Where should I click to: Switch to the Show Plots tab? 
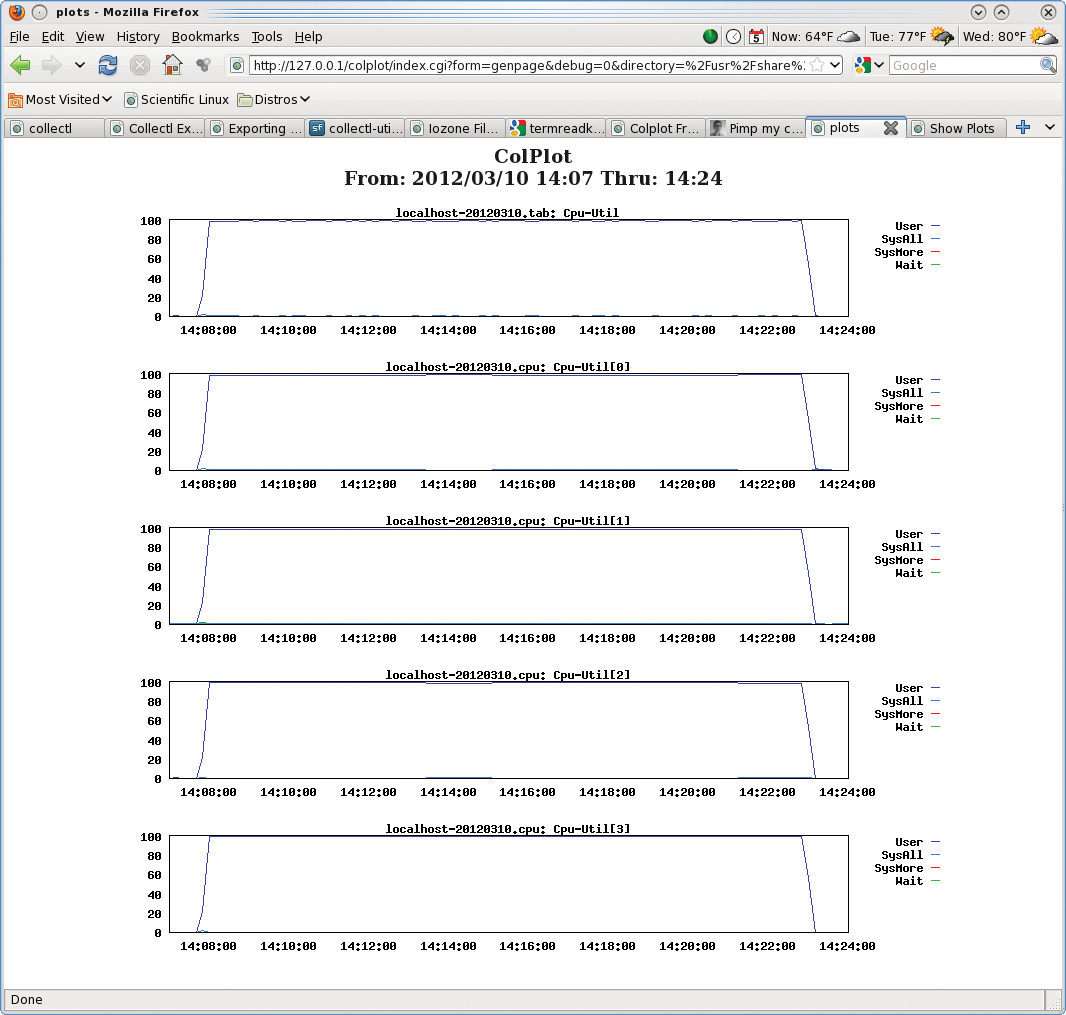957,127
